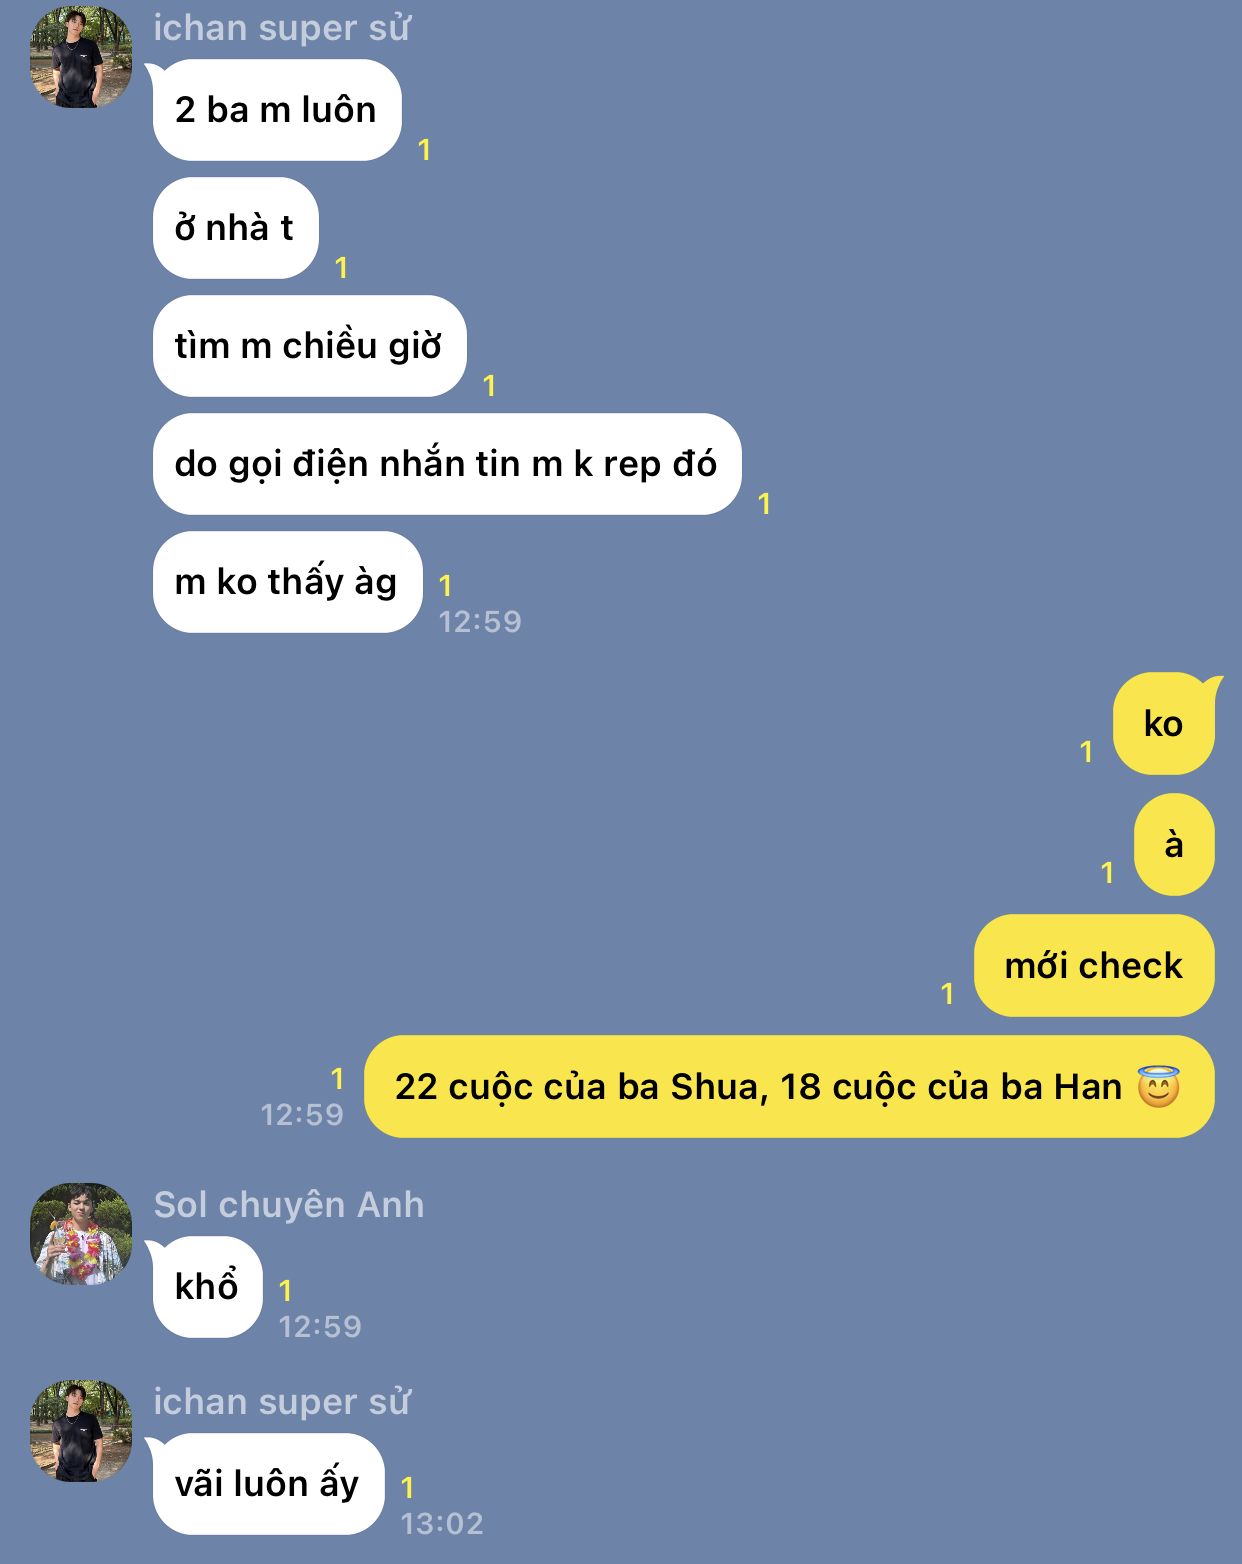Tap Sol chuyên Anh's profile picture

[81, 1234]
